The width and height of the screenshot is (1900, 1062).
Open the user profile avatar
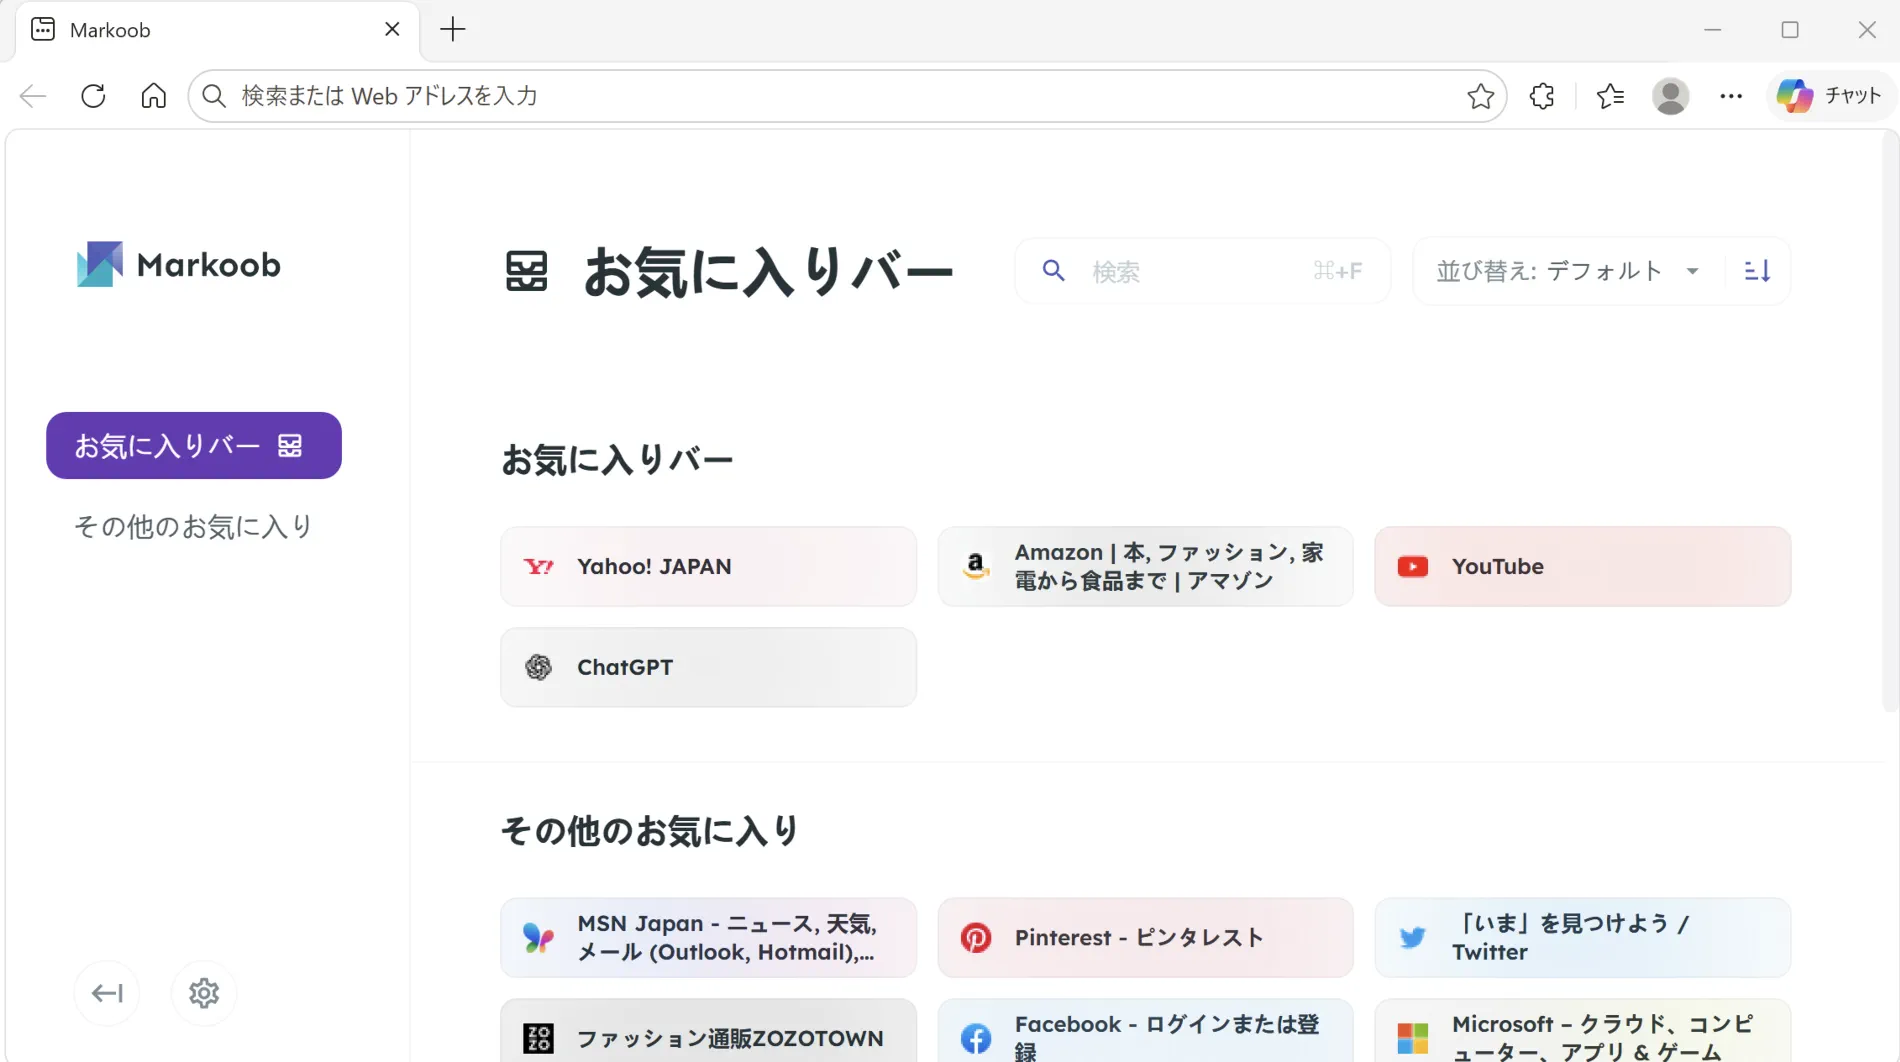pyautogui.click(x=1670, y=96)
